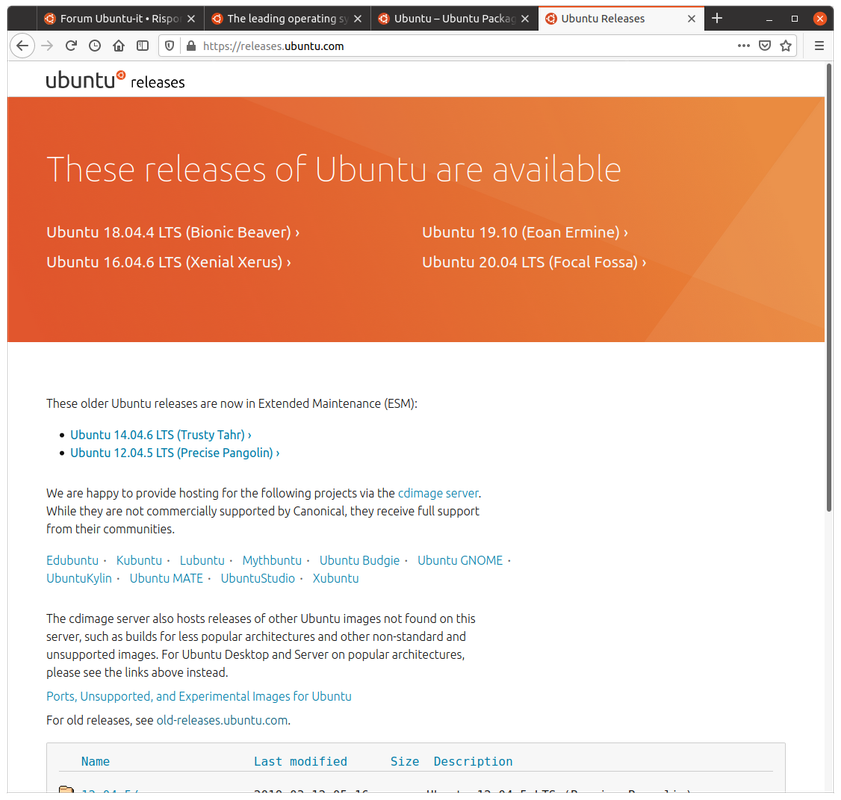The width and height of the screenshot is (841, 800).
Task: Open the Firefox hamburger menu
Action: (x=819, y=46)
